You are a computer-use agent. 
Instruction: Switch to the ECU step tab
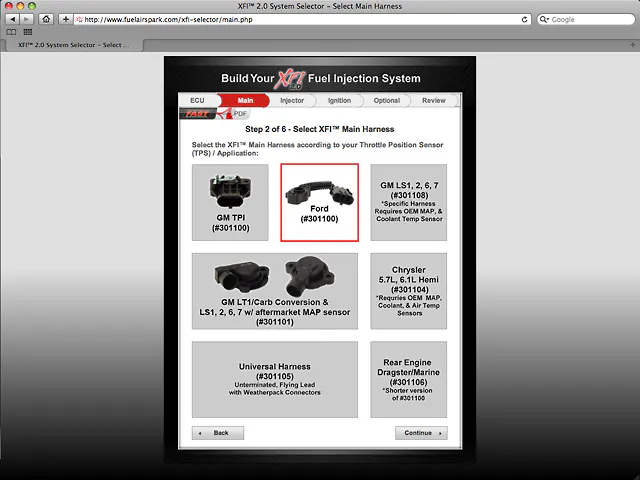tap(197, 100)
